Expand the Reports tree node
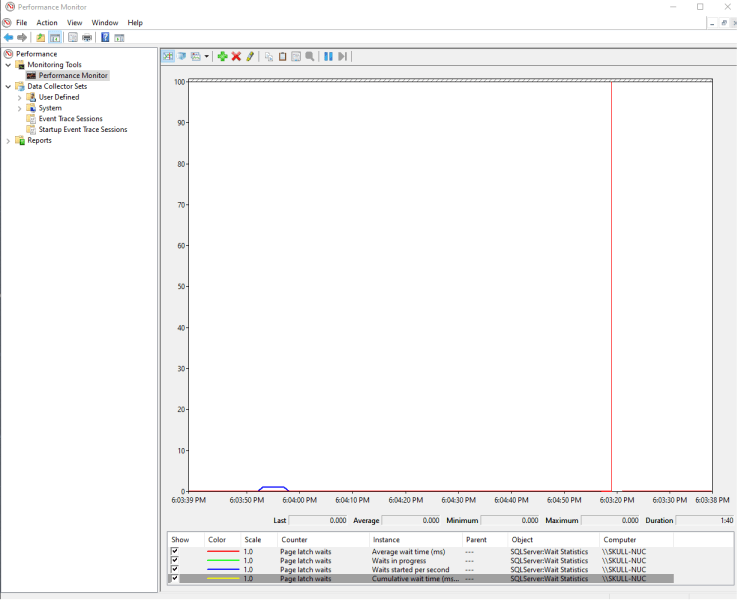This screenshot has height=610, width=750. (x=8, y=141)
